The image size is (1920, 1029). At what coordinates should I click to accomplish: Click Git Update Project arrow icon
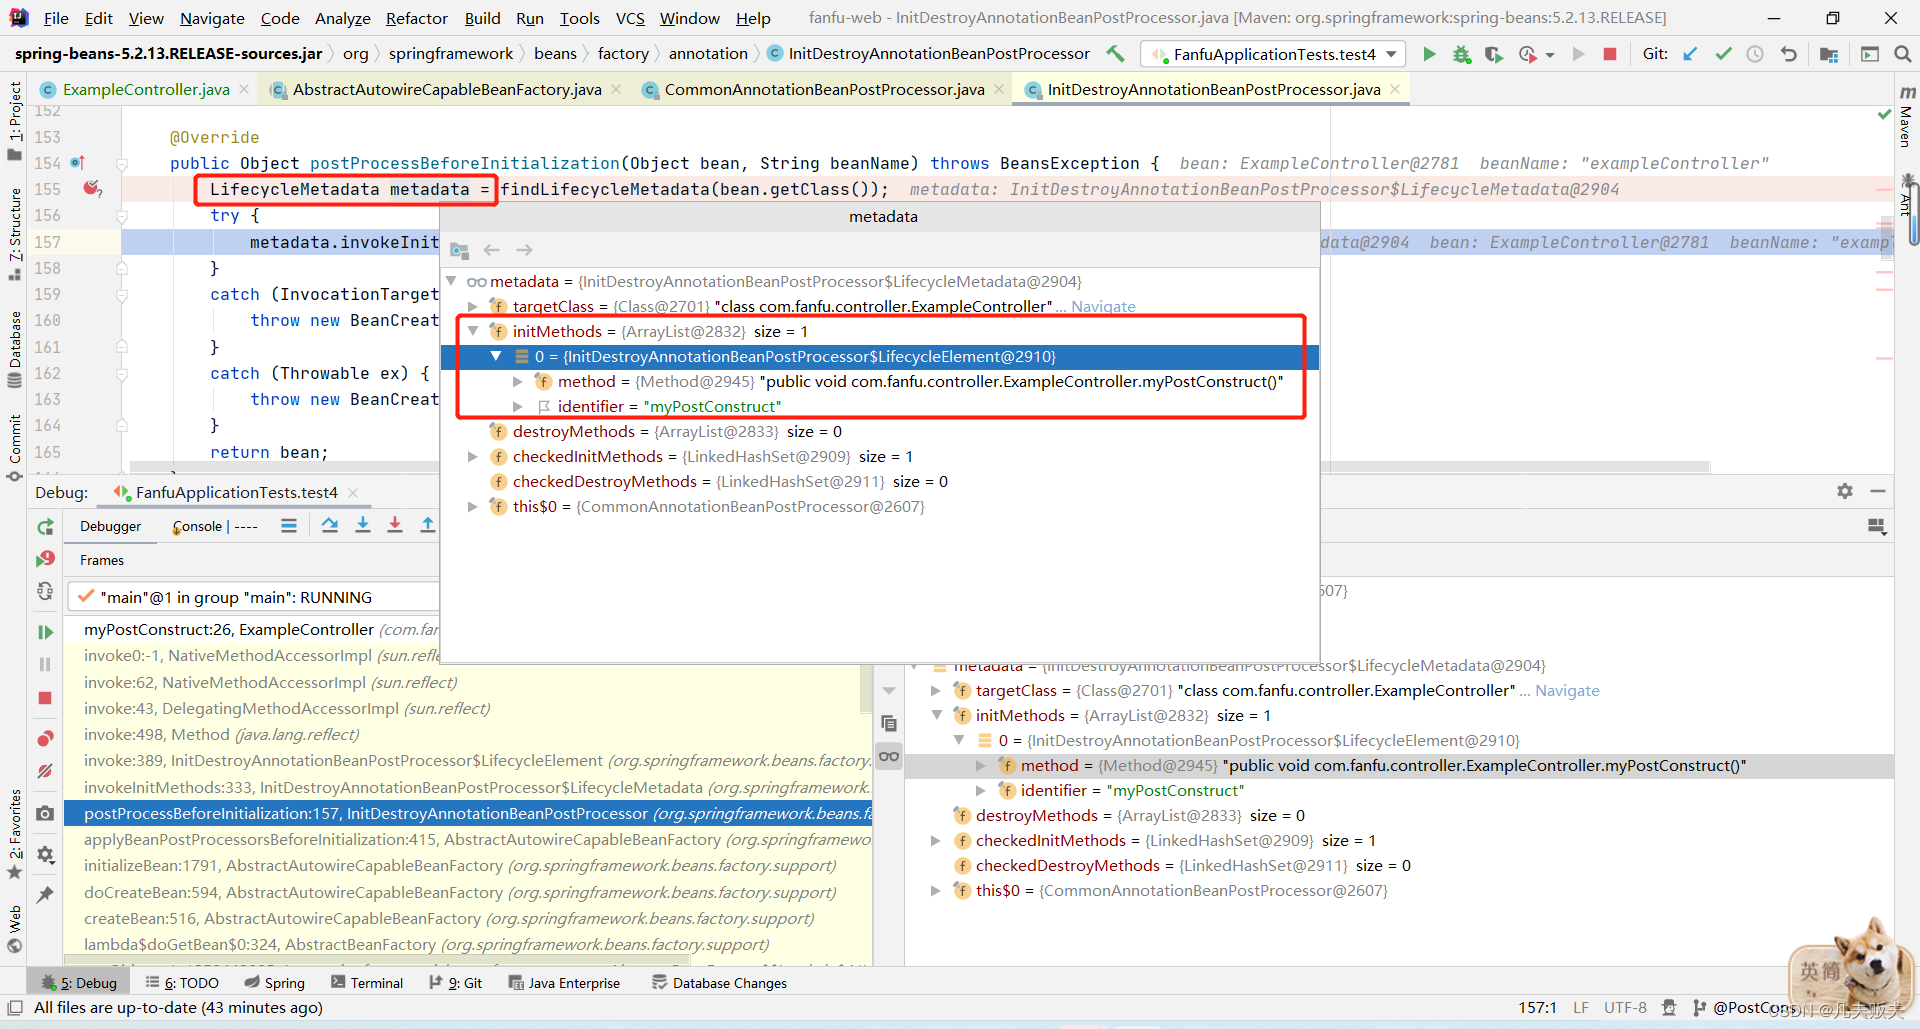click(x=1690, y=54)
